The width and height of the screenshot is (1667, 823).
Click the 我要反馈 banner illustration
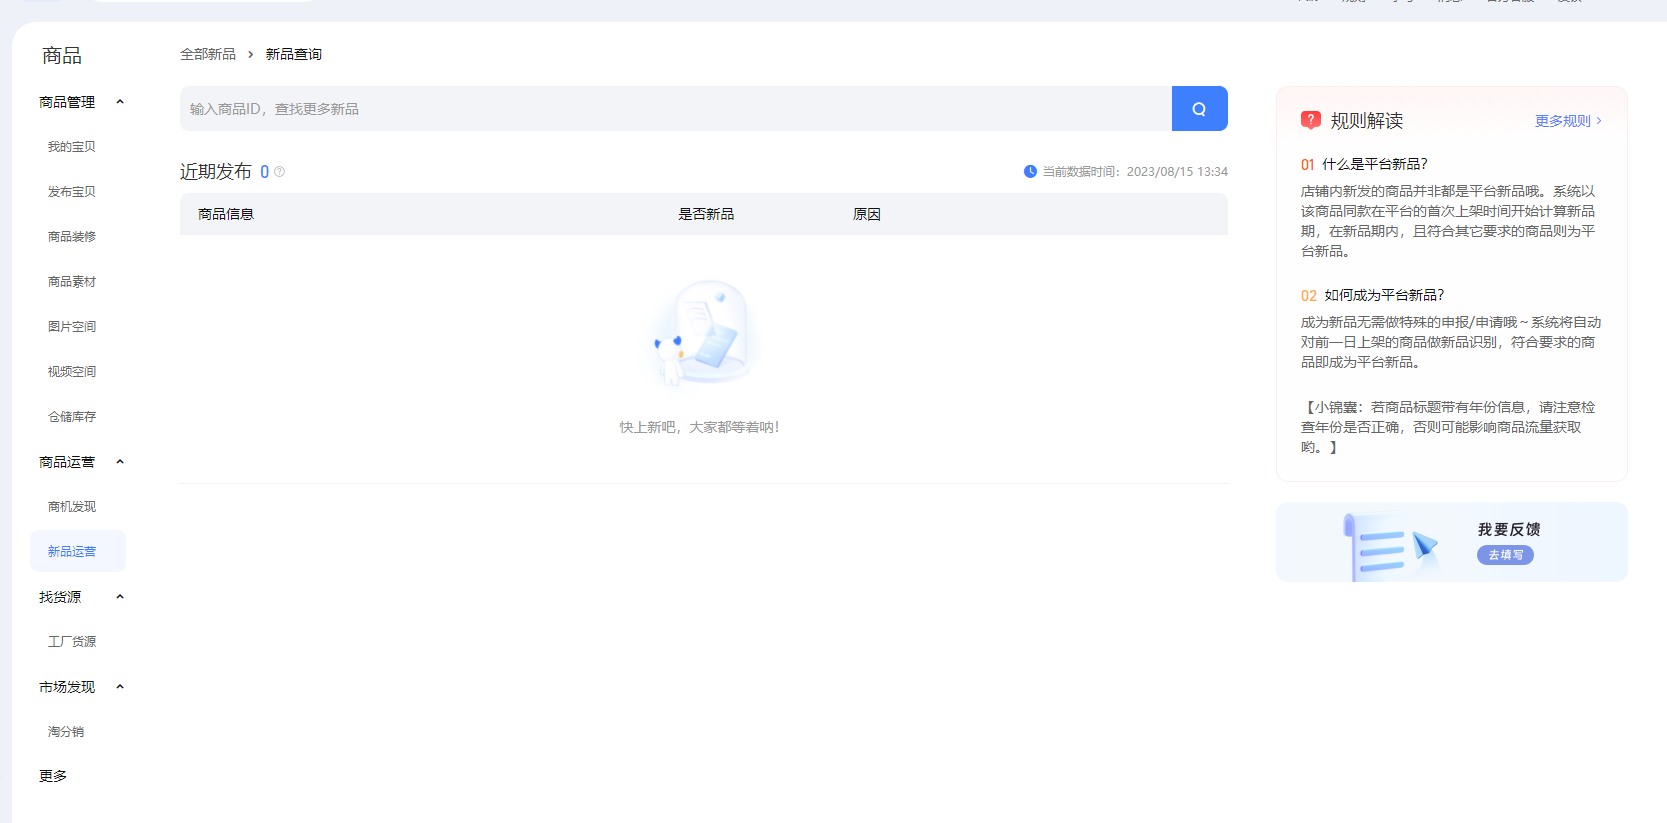pos(1391,545)
